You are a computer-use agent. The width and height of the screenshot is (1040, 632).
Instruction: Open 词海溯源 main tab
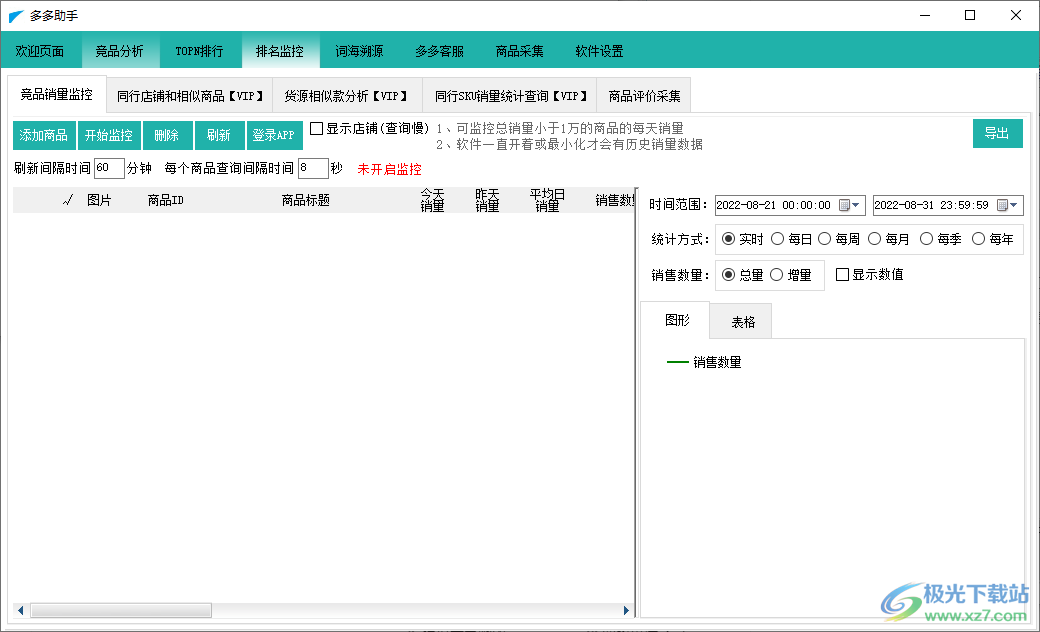point(359,51)
